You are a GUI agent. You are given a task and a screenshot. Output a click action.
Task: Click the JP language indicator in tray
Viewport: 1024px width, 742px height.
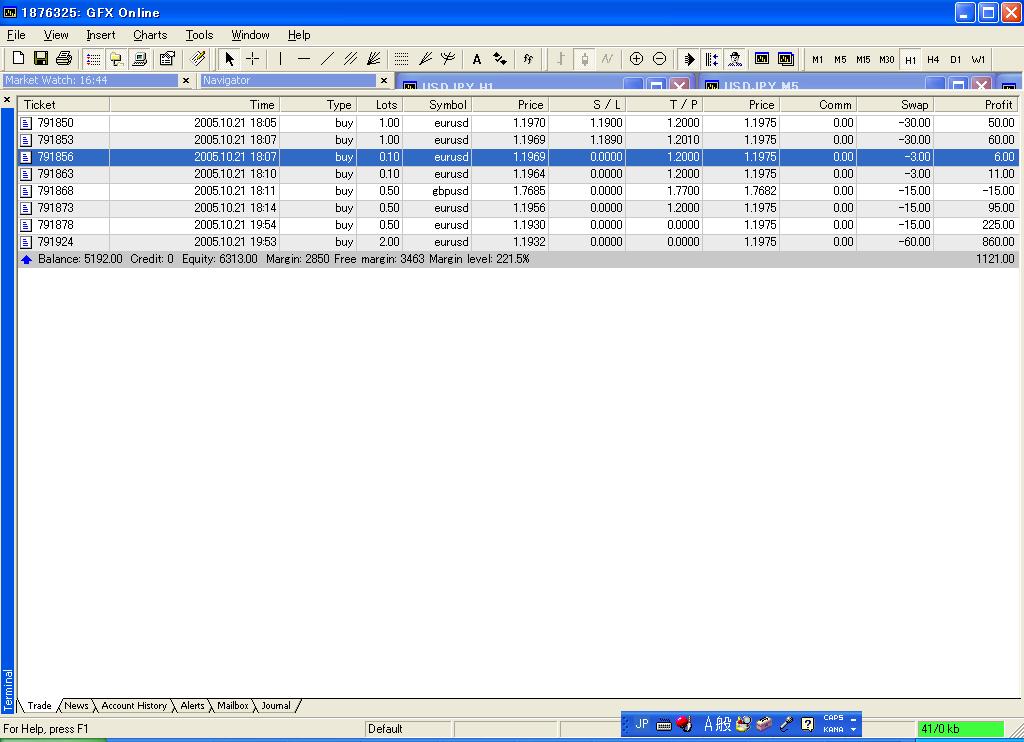[x=642, y=724]
